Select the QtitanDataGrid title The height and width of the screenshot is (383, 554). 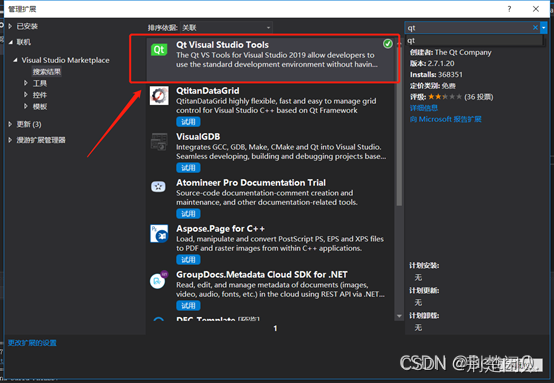click(208, 91)
